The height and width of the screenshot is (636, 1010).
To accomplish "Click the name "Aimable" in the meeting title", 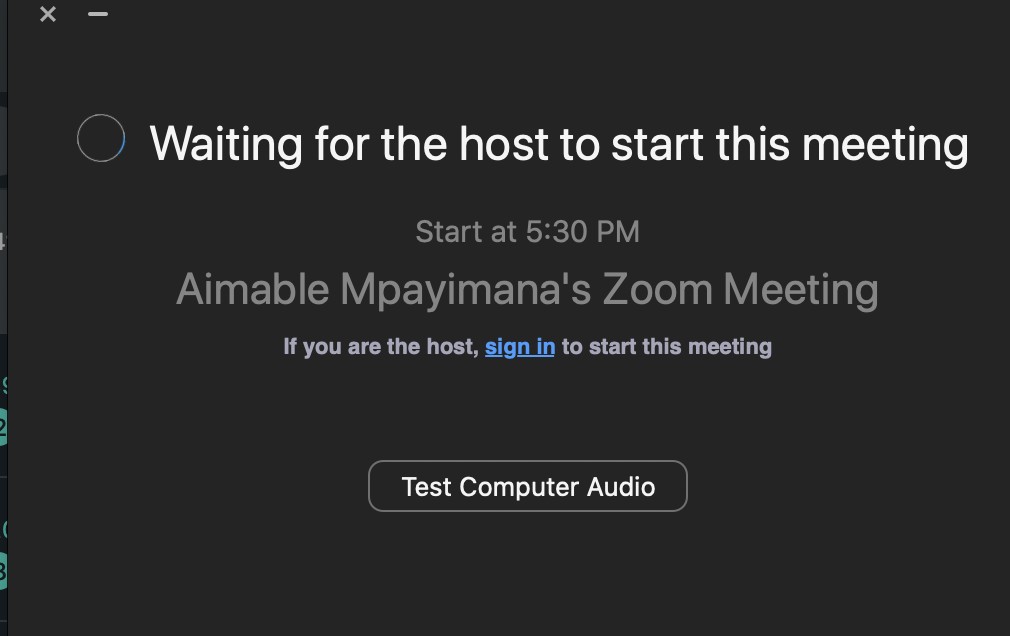I will [252, 290].
